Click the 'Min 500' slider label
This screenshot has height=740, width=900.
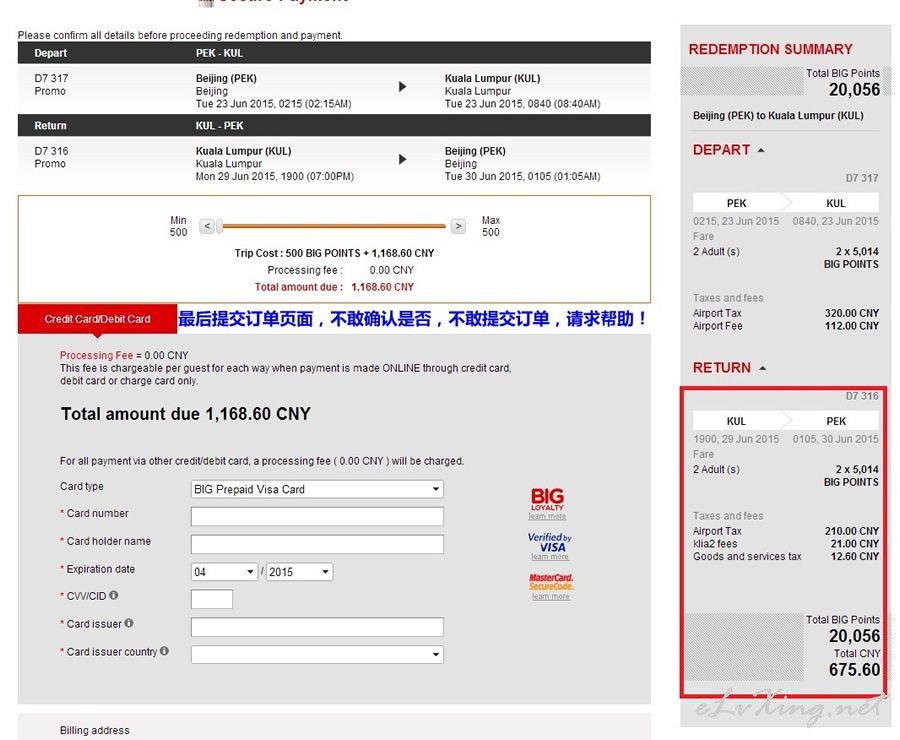[x=179, y=226]
